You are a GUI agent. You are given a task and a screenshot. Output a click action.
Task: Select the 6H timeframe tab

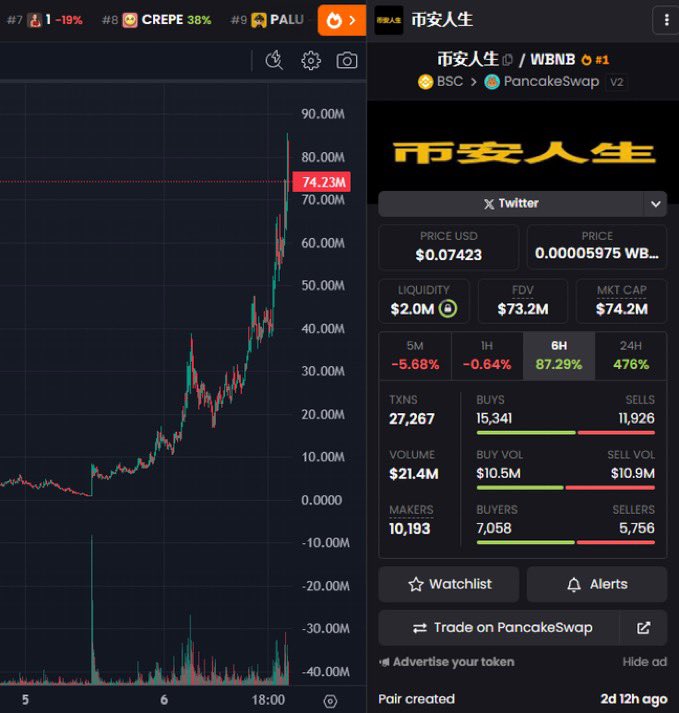click(559, 356)
